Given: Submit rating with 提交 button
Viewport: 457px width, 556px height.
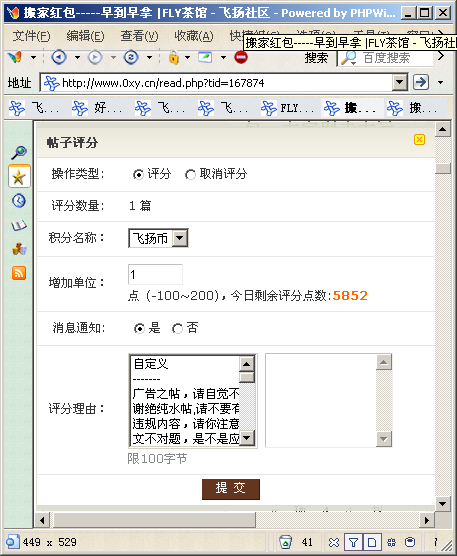Looking at the screenshot, I should (231, 489).
